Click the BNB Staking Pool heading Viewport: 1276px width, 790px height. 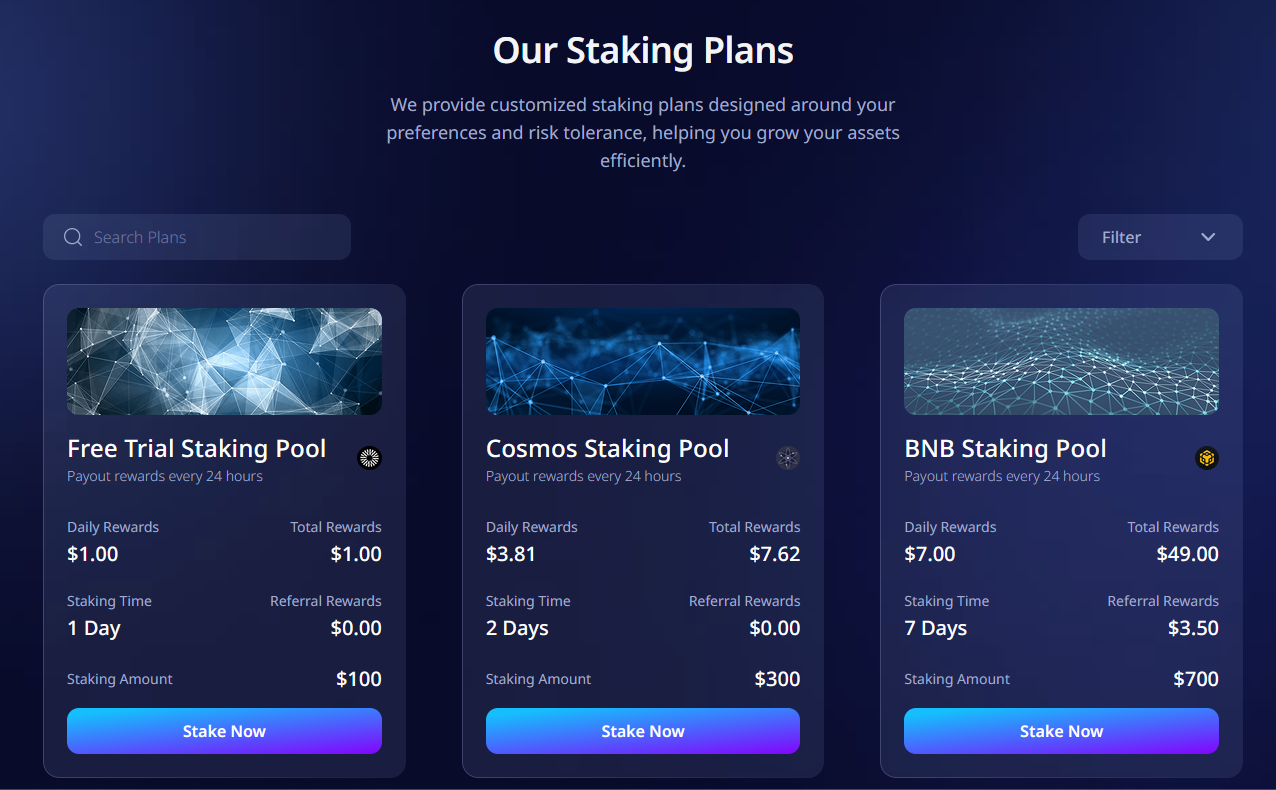pos(1005,448)
